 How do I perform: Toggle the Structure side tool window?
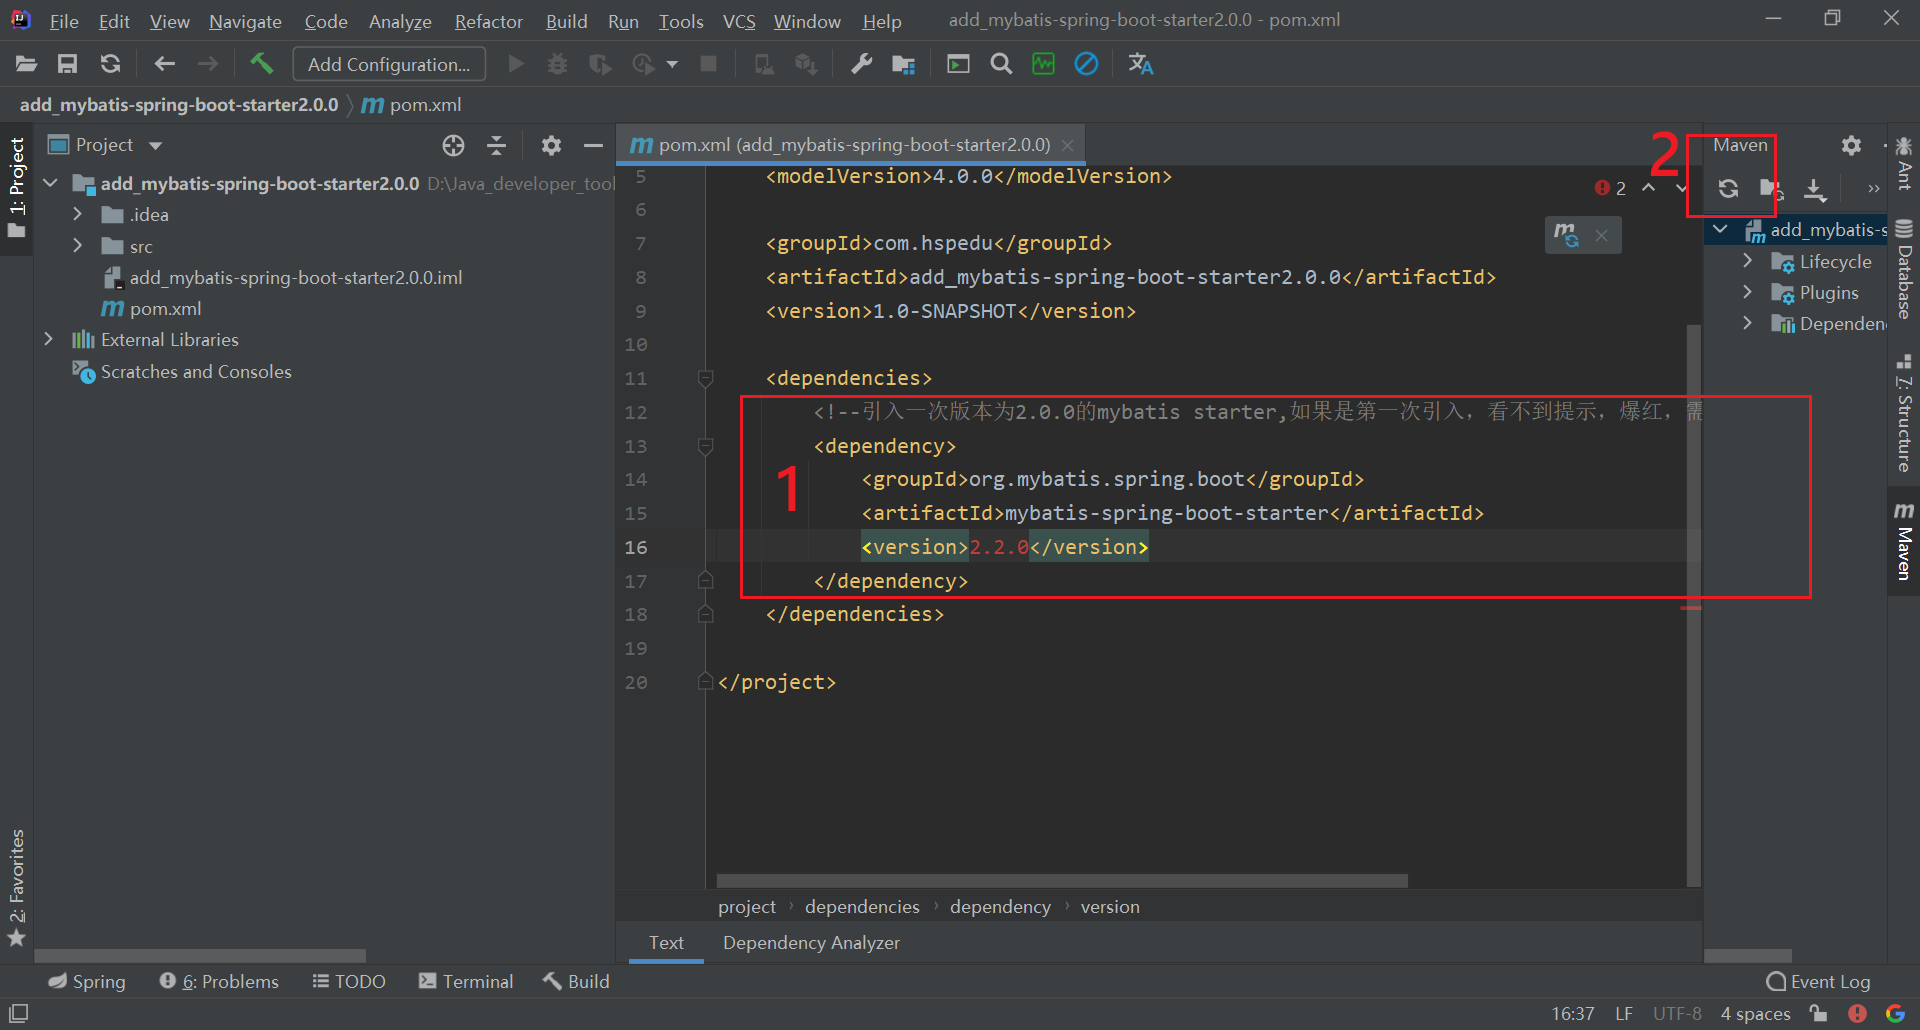tap(1904, 413)
